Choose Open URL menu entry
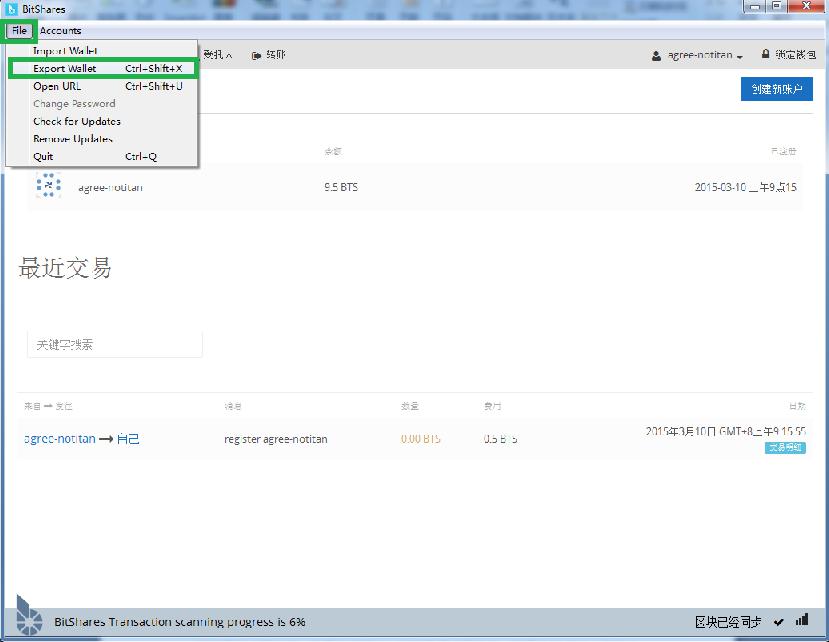Viewport: 829px width, 642px height. 103,86
